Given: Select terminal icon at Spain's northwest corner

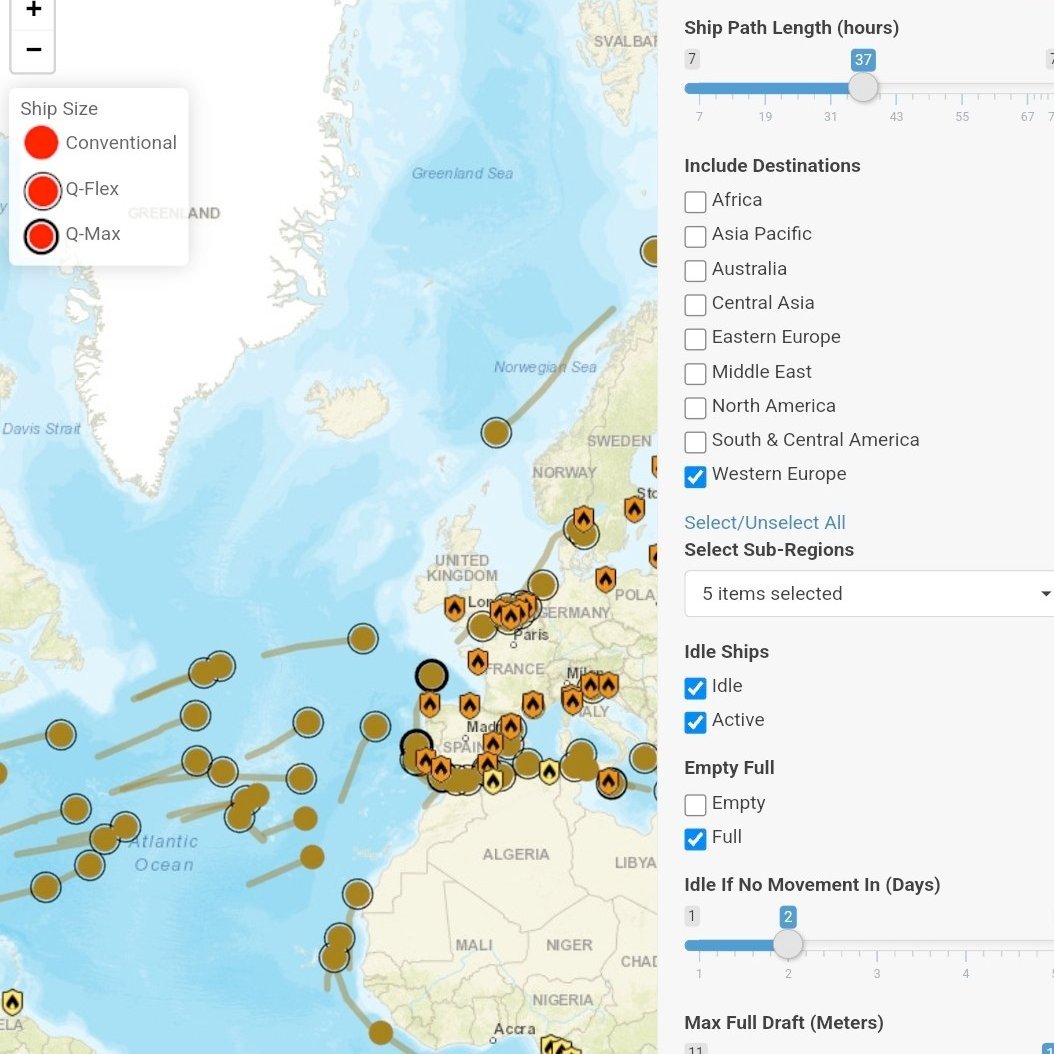Looking at the screenshot, I should [x=430, y=705].
